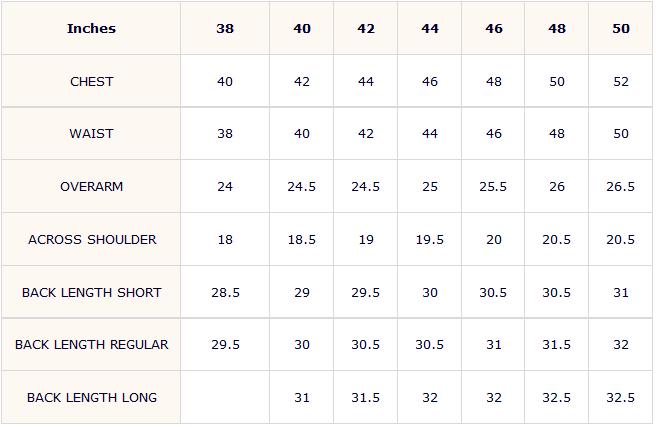Click the empty back length long cell

coord(225,397)
